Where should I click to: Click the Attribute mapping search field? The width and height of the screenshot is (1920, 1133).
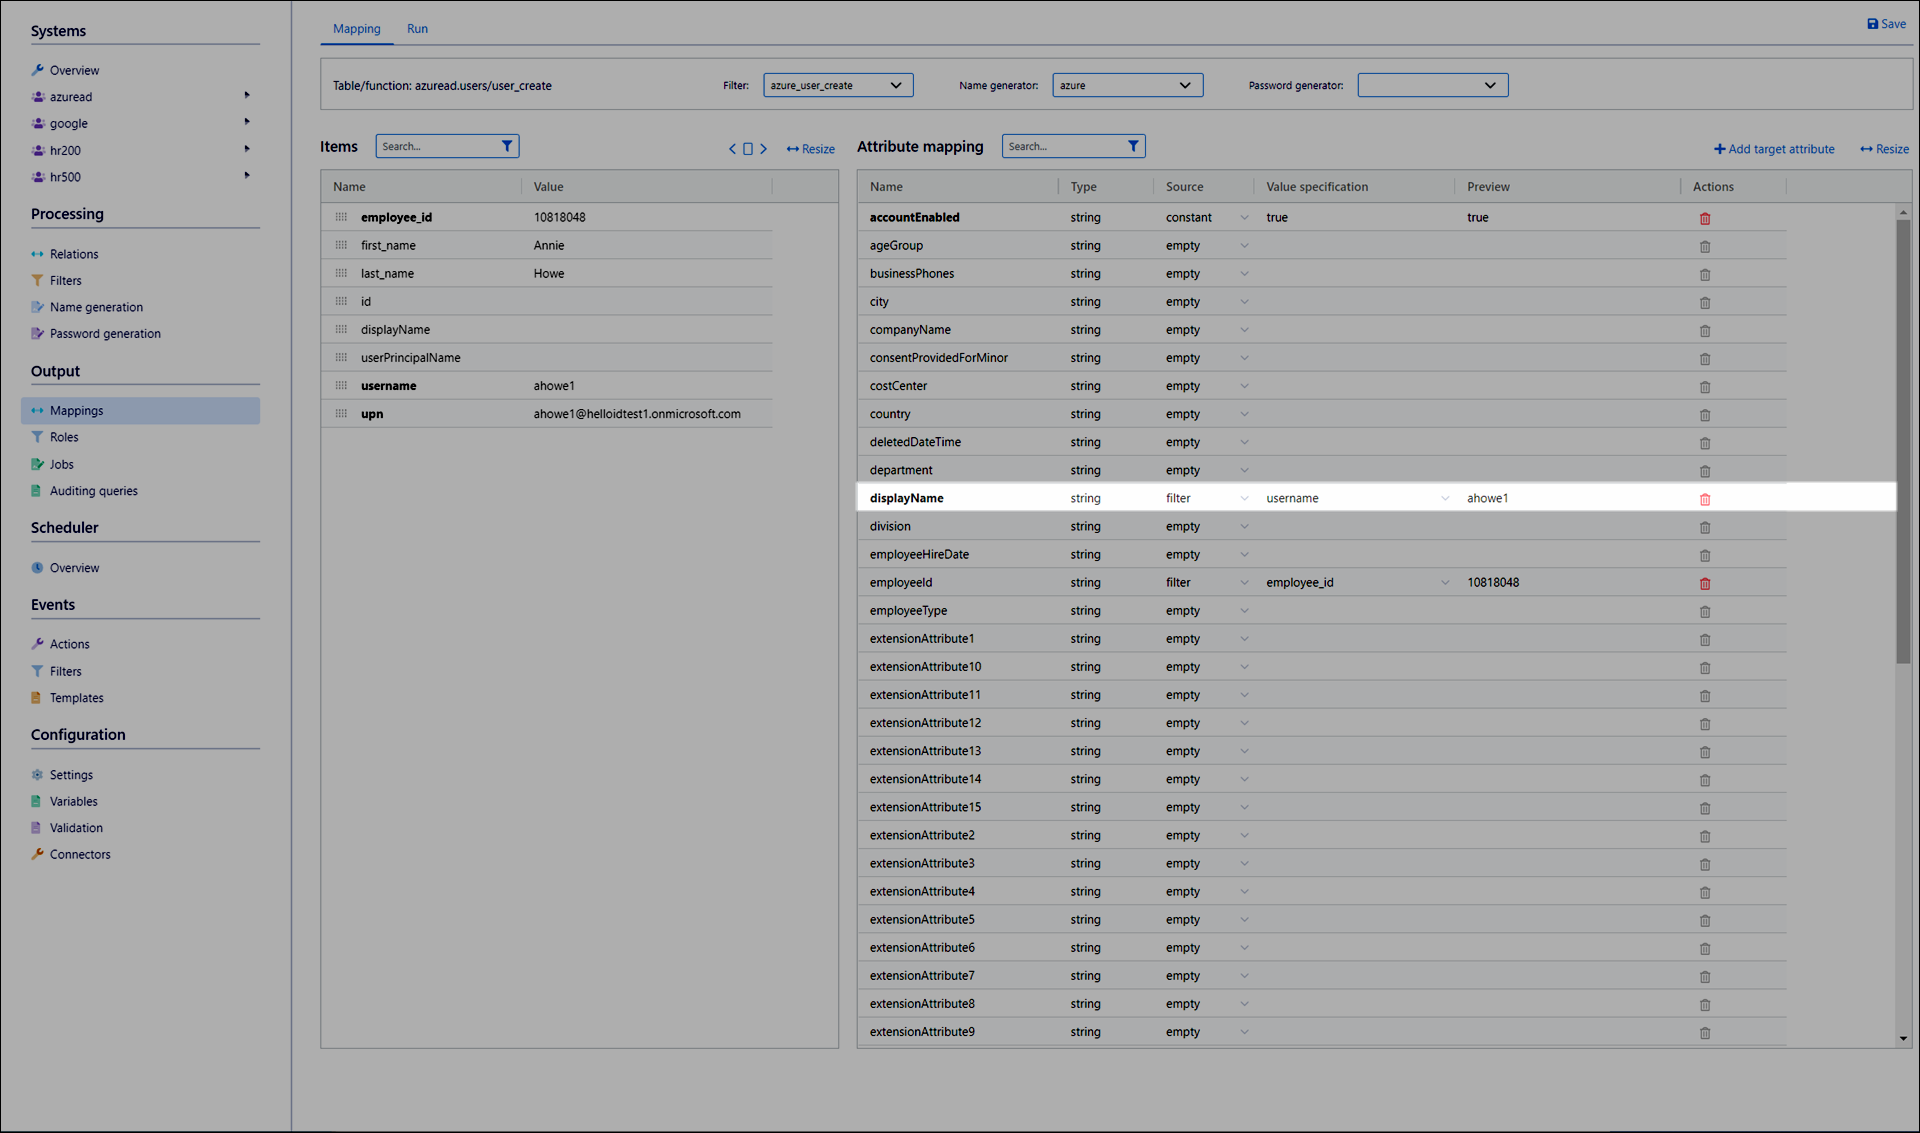click(x=1062, y=146)
